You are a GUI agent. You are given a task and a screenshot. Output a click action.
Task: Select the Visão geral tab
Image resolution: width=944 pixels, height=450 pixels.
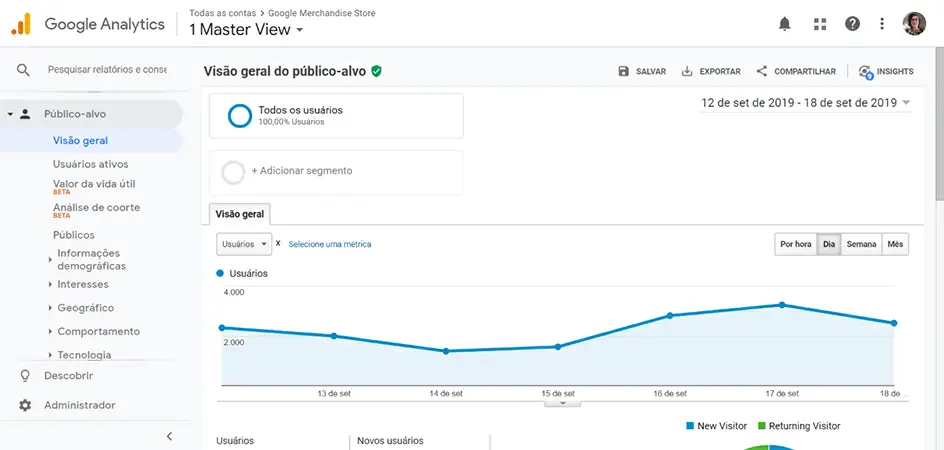(x=240, y=214)
